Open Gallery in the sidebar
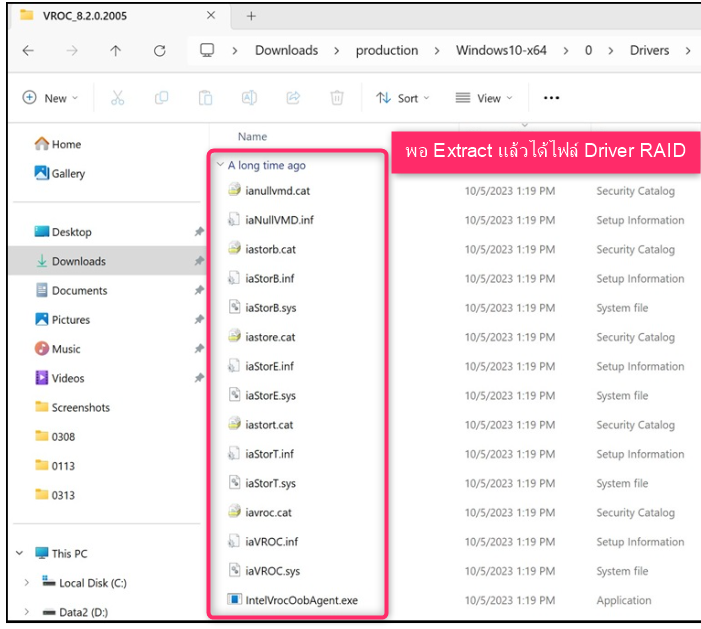 [x=60, y=173]
